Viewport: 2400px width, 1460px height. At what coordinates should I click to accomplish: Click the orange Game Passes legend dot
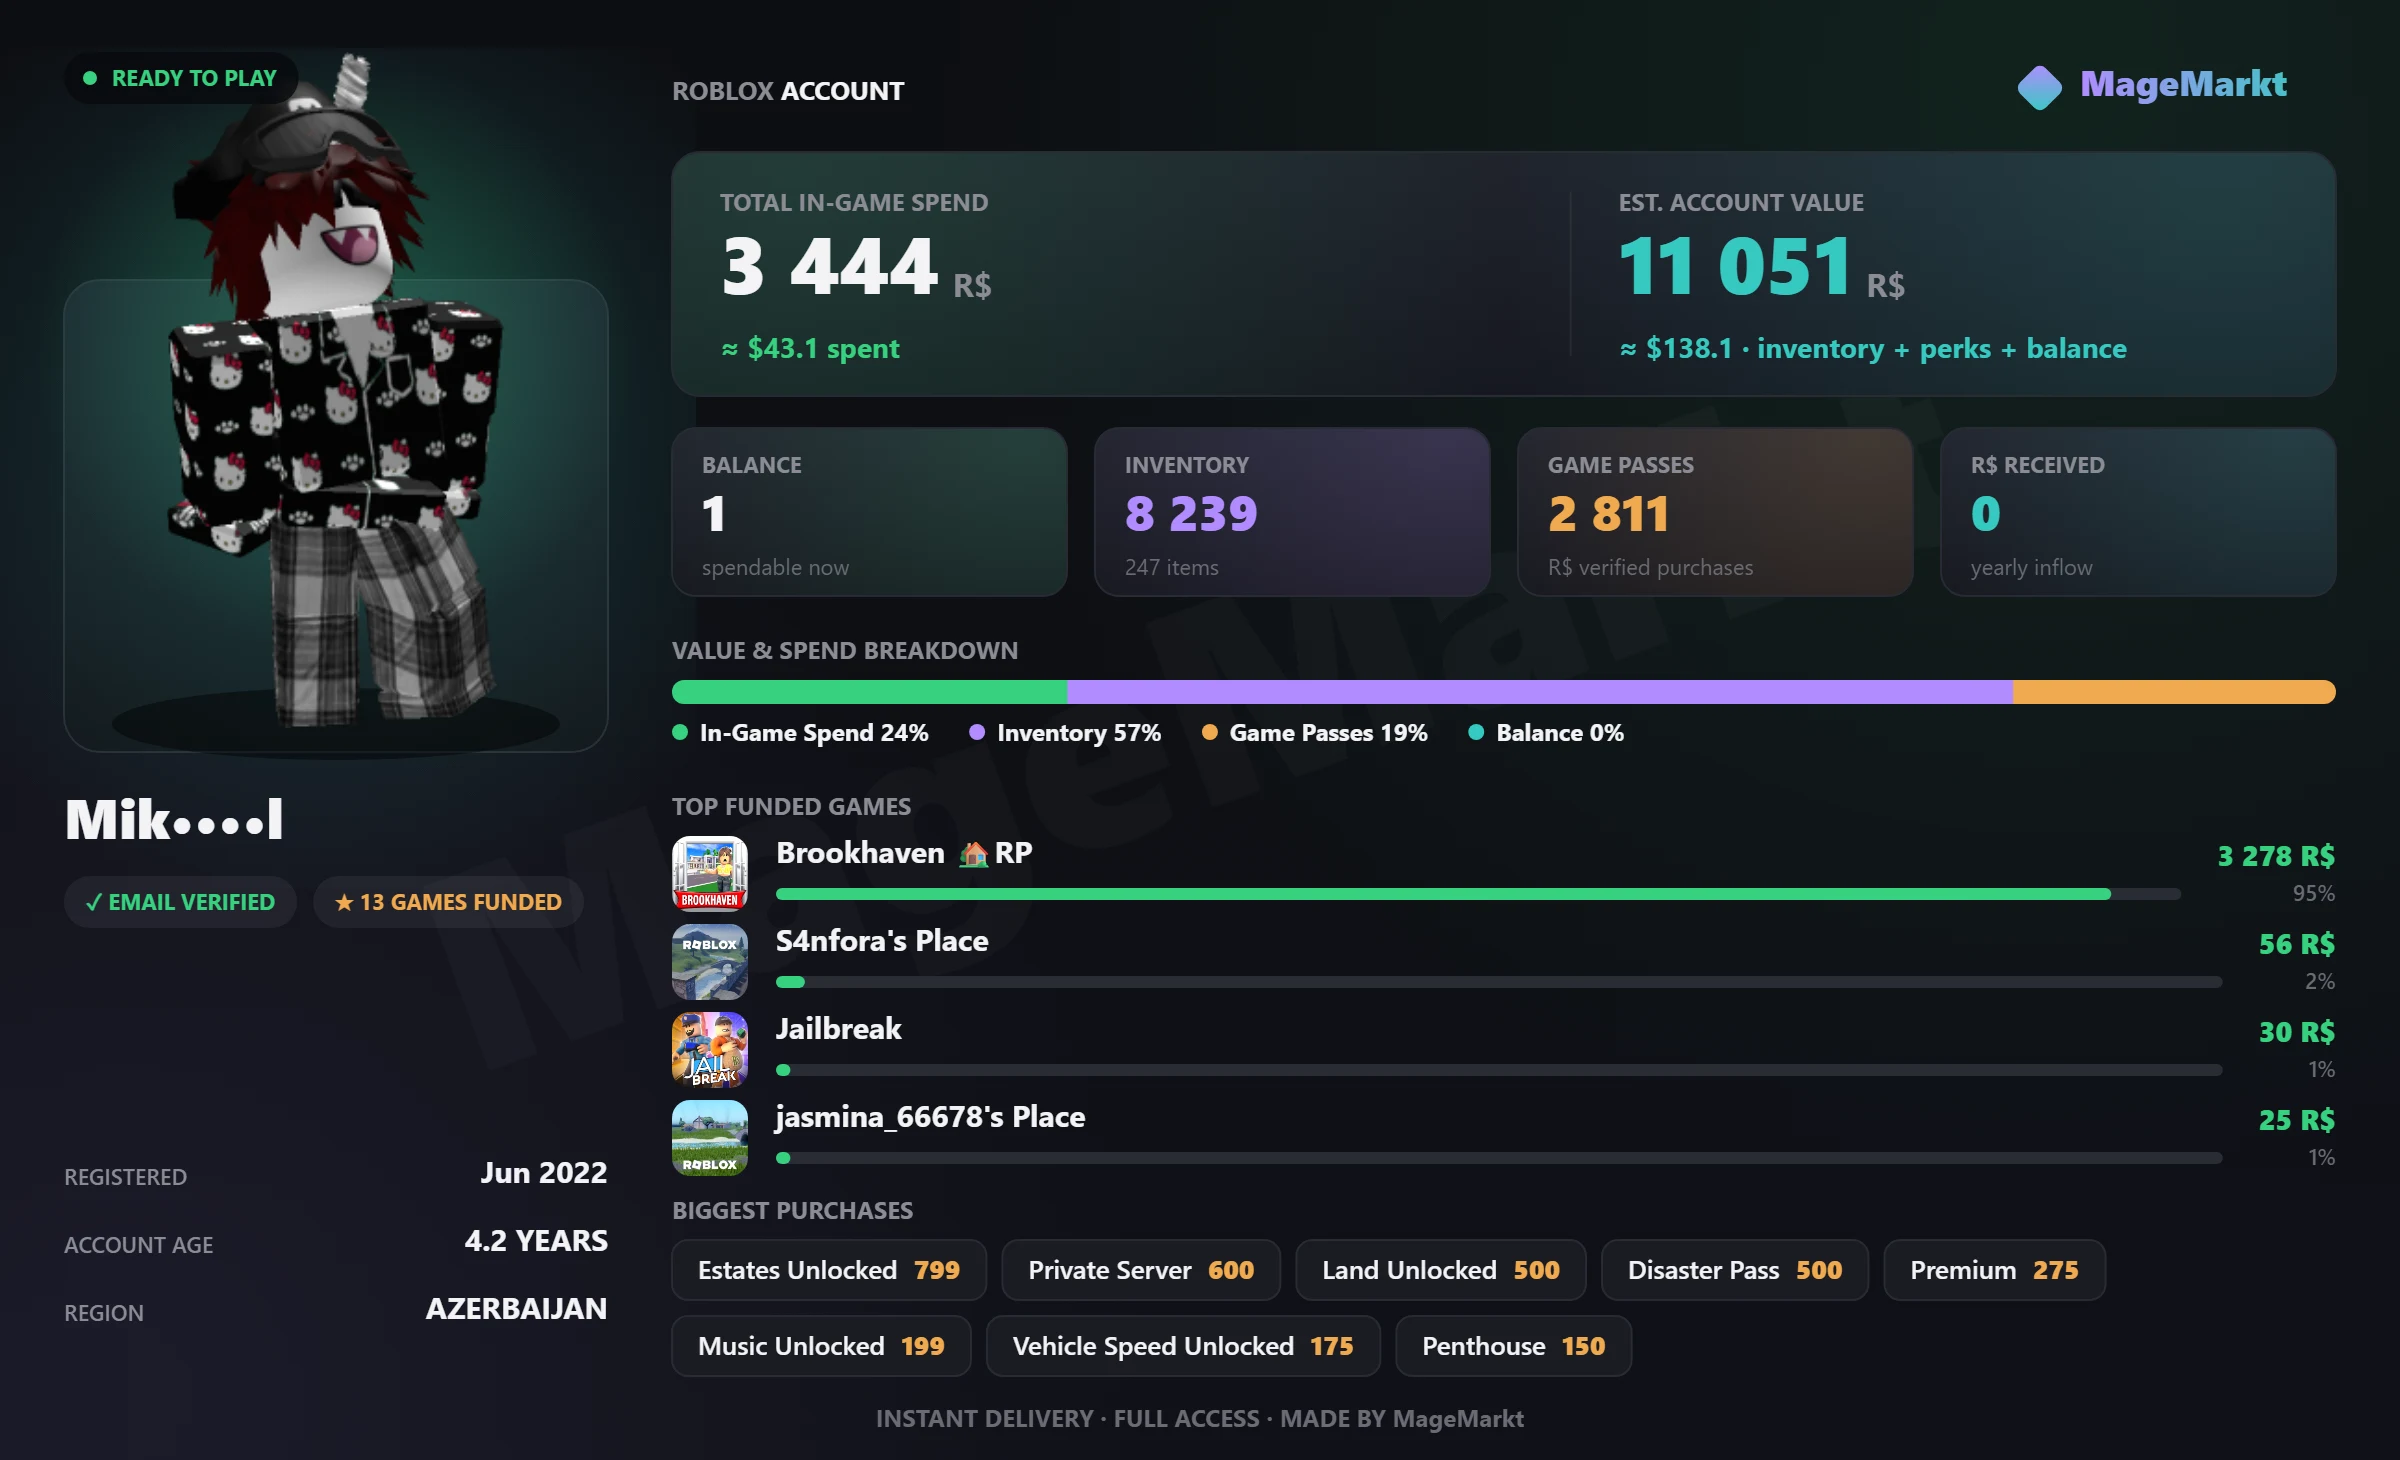pyautogui.click(x=1209, y=732)
